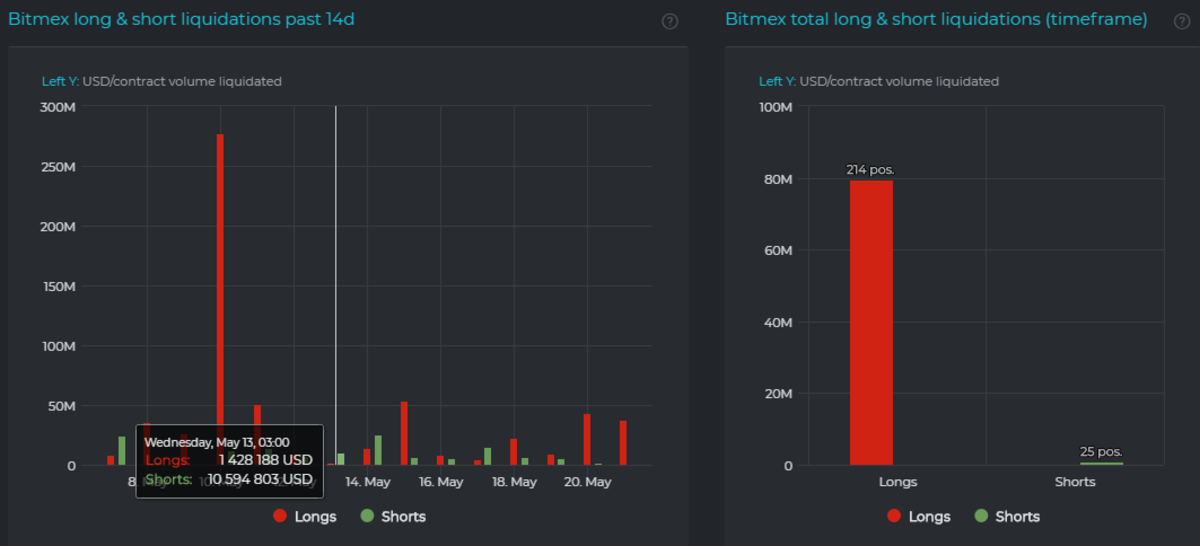Click '14. May' x-axis label
The height and width of the screenshot is (546, 1200).
point(367,482)
